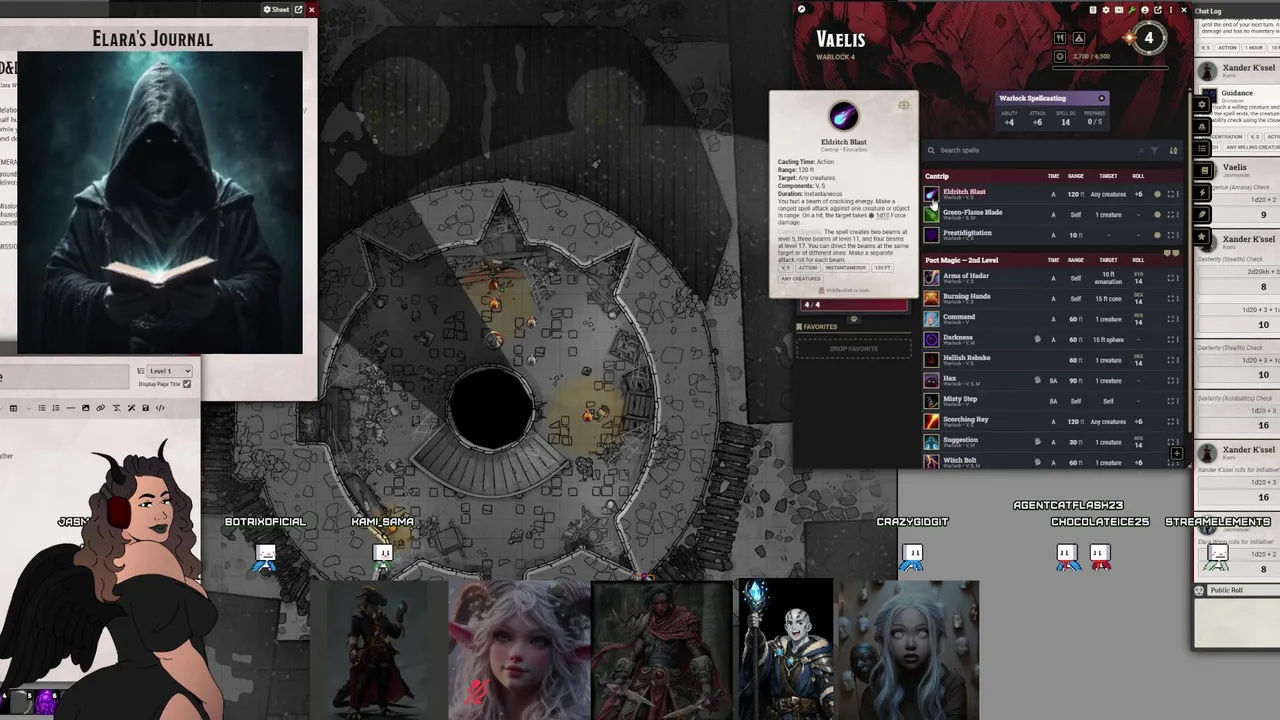Toggle Warlock Spellcasting primary ability dot
Viewport: 1280px width, 720px height.
(1102, 98)
